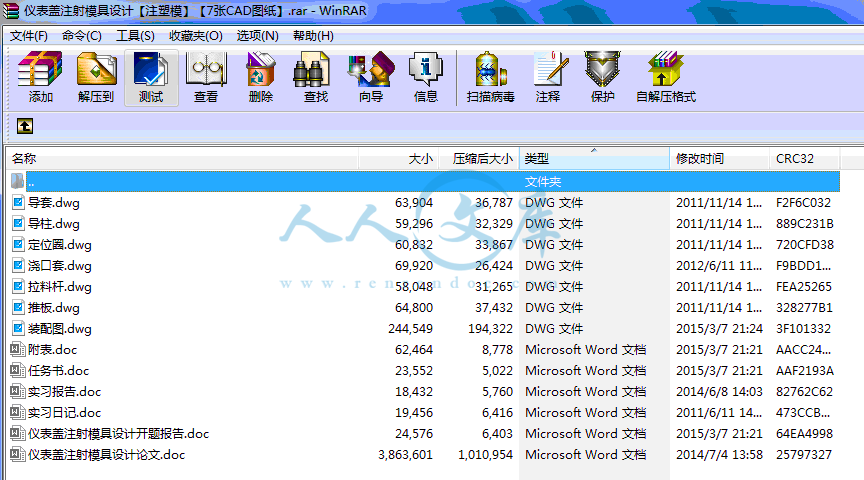This screenshot has height=480, width=864.
Task: Launch the Wizard (向导) icon
Action: pyautogui.click(x=371, y=69)
